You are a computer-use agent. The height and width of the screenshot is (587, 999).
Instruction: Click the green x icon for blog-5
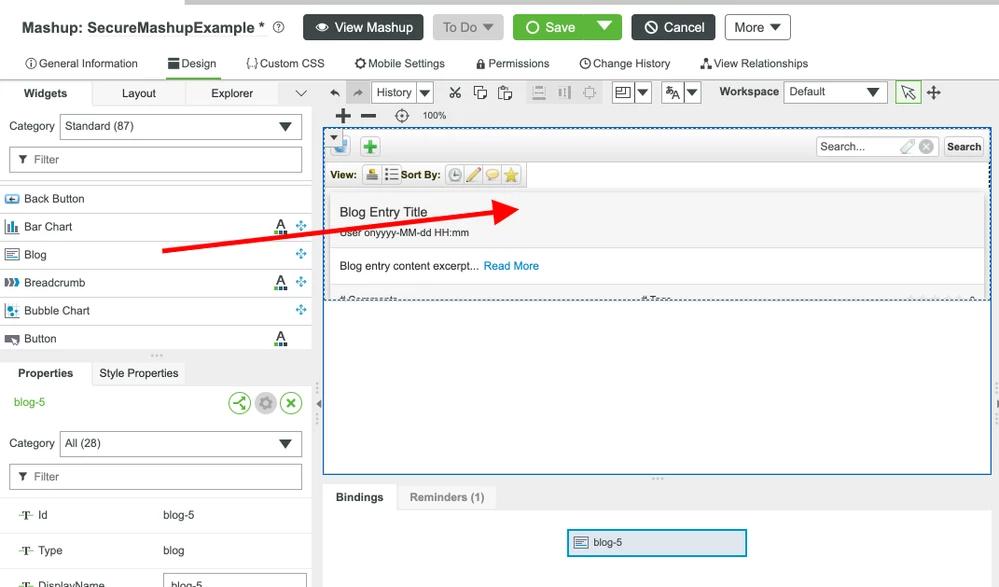[x=291, y=403]
